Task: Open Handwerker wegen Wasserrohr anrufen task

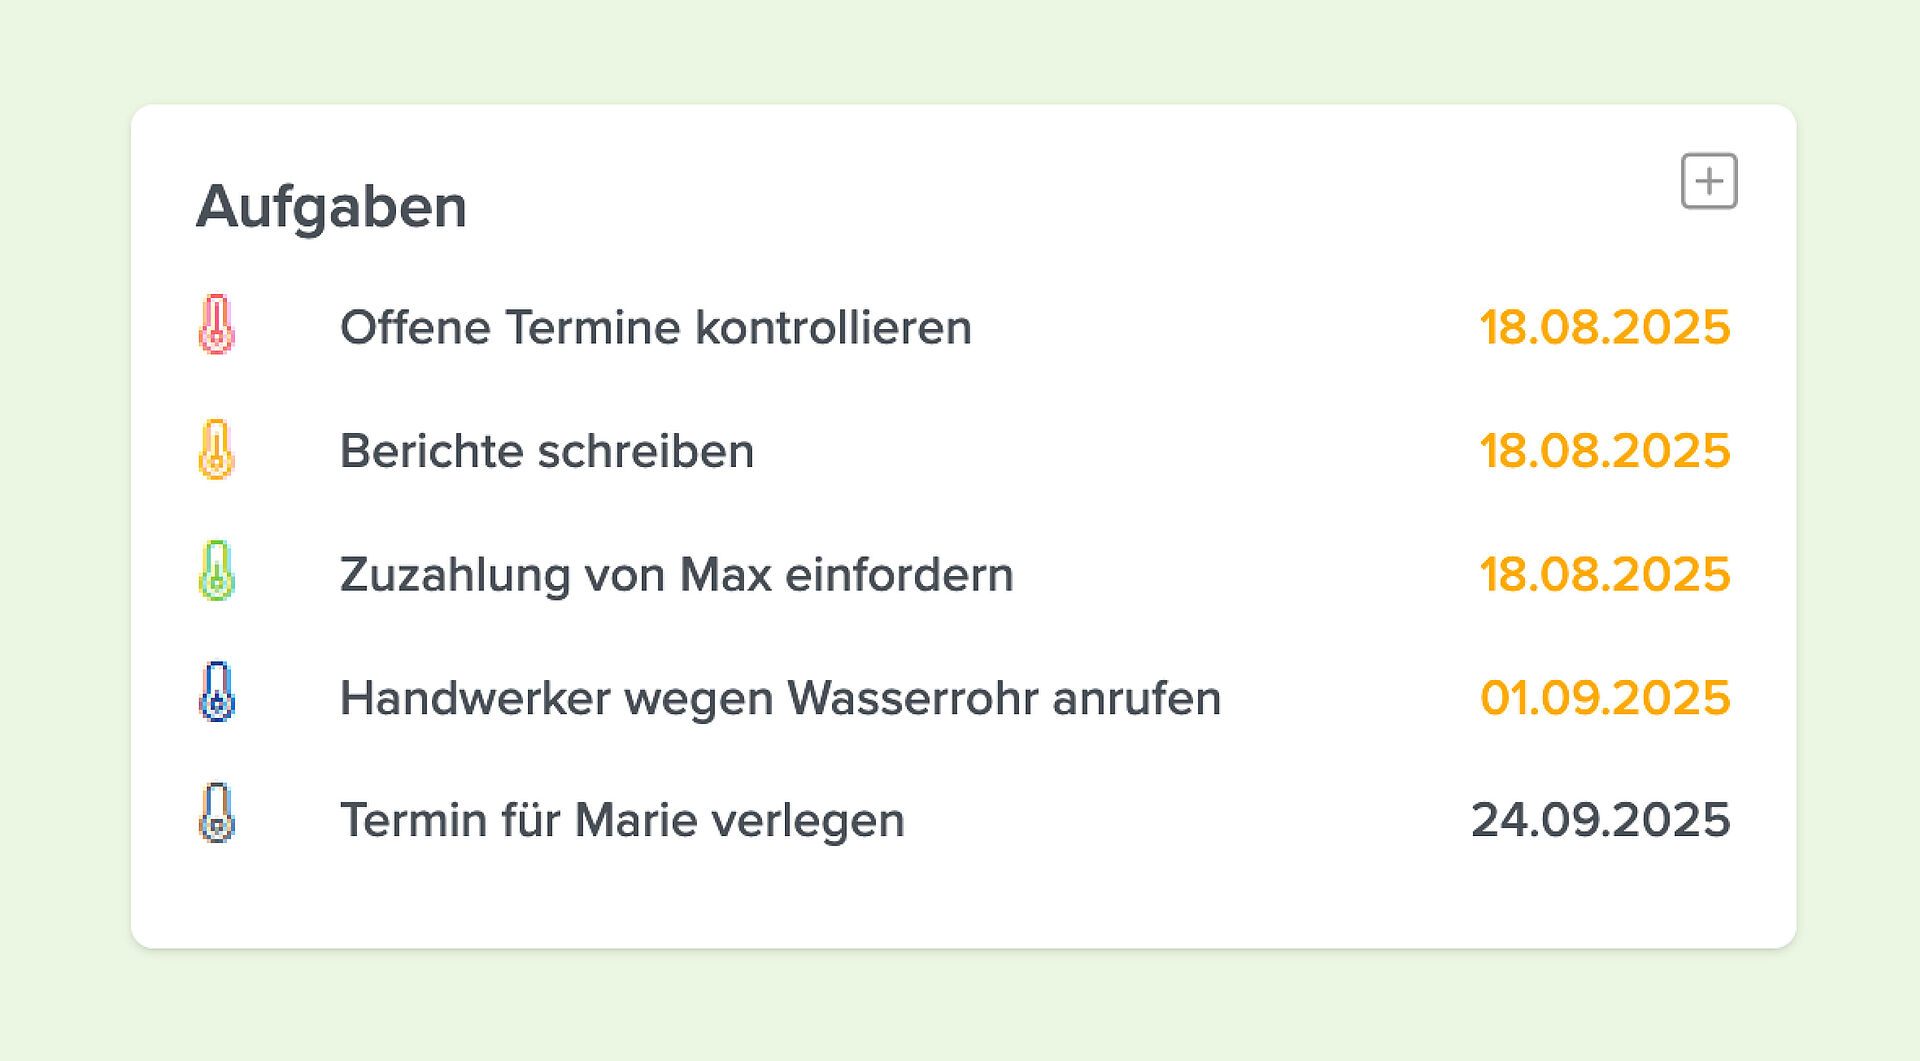Action: point(781,697)
